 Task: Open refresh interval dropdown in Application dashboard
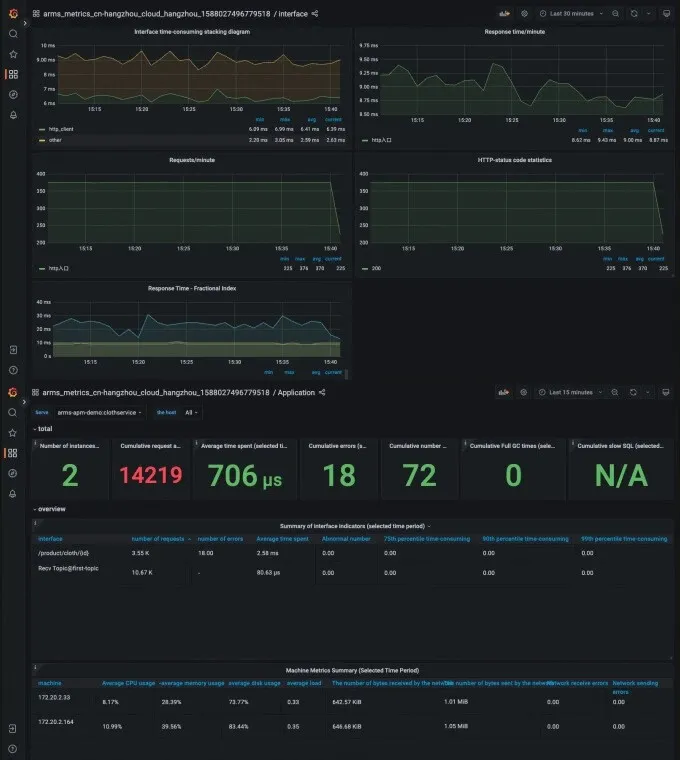[648, 392]
